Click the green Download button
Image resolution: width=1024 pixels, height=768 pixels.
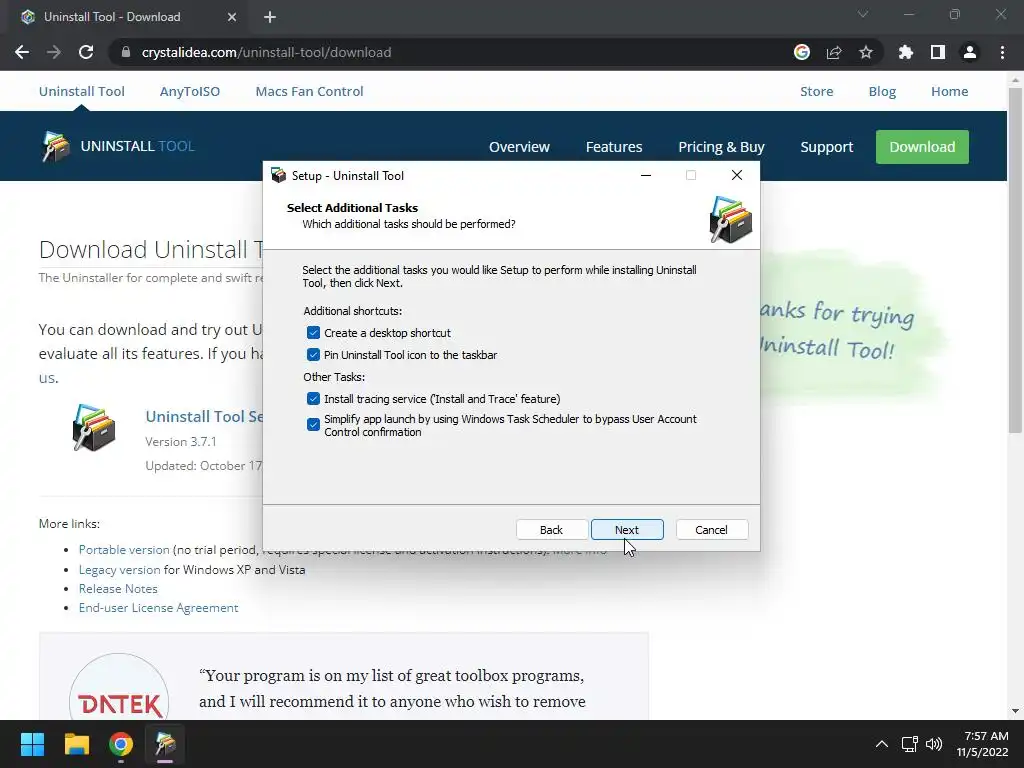(922, 147)
